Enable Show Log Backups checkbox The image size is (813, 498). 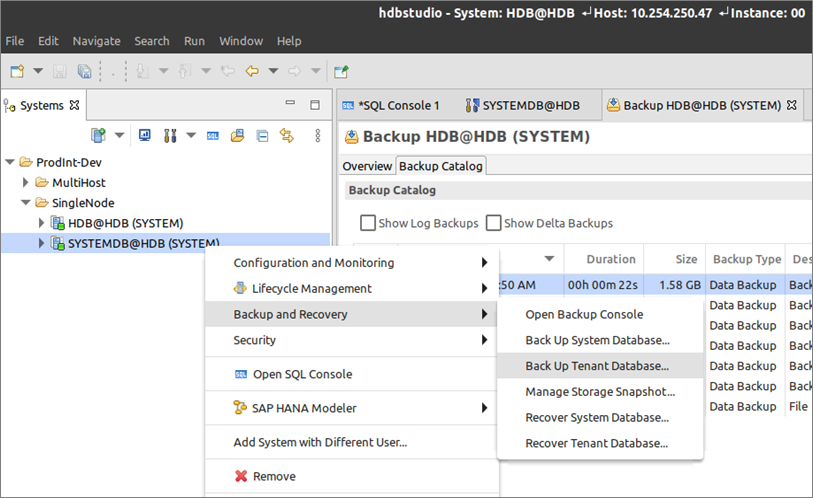click(x=368, y=223)
